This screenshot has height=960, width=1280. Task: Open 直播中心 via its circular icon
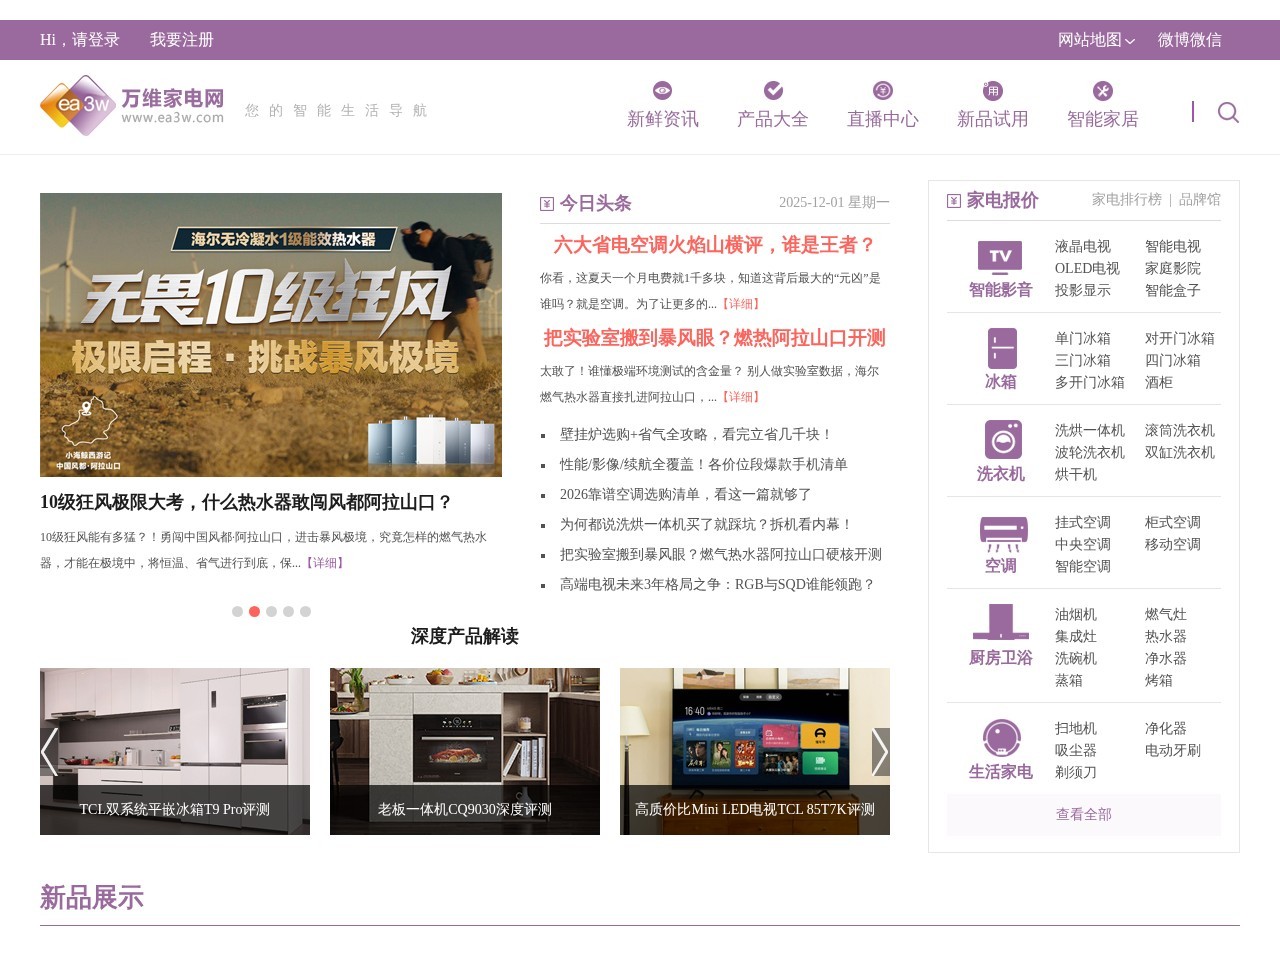point(882,90)
